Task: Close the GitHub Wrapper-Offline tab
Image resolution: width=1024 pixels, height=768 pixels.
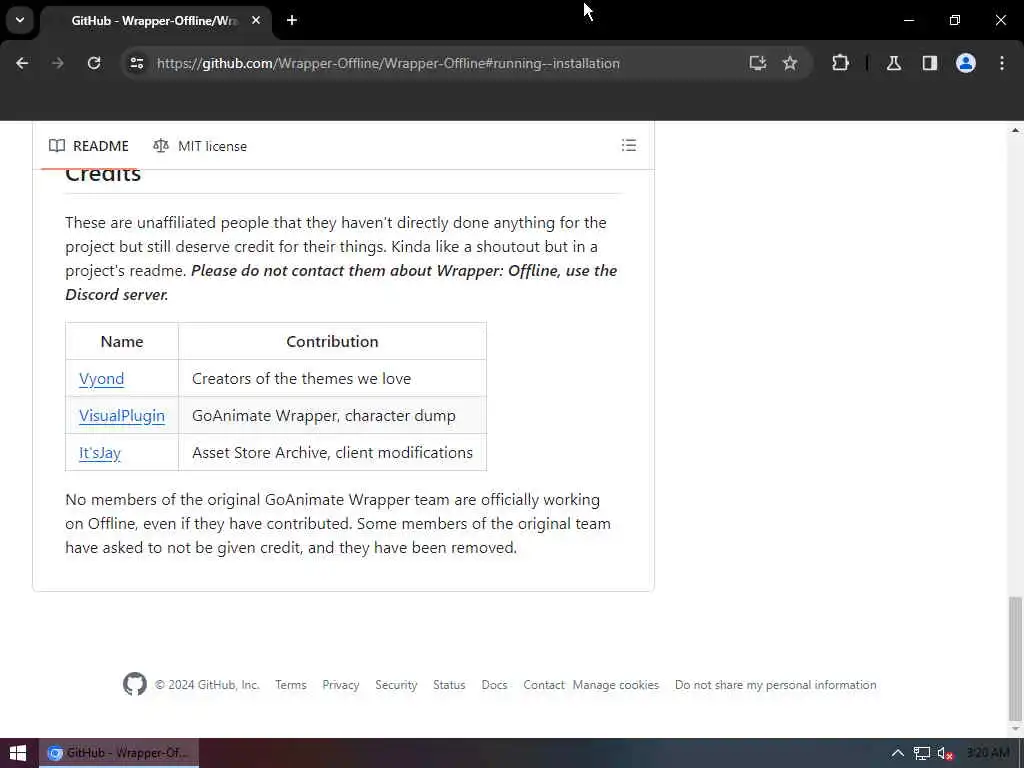Action: pos(256,20)
